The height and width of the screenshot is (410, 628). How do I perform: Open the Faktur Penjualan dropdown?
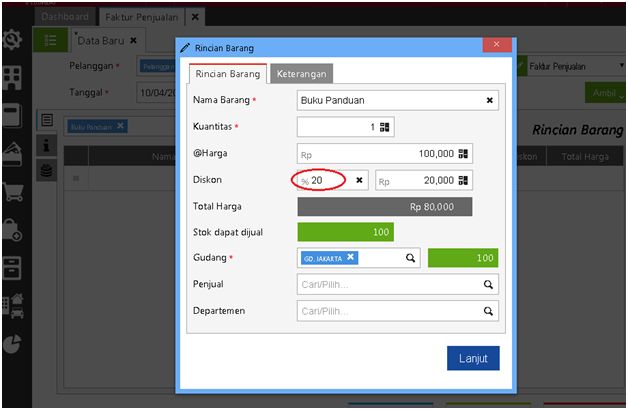click(621, 66)
